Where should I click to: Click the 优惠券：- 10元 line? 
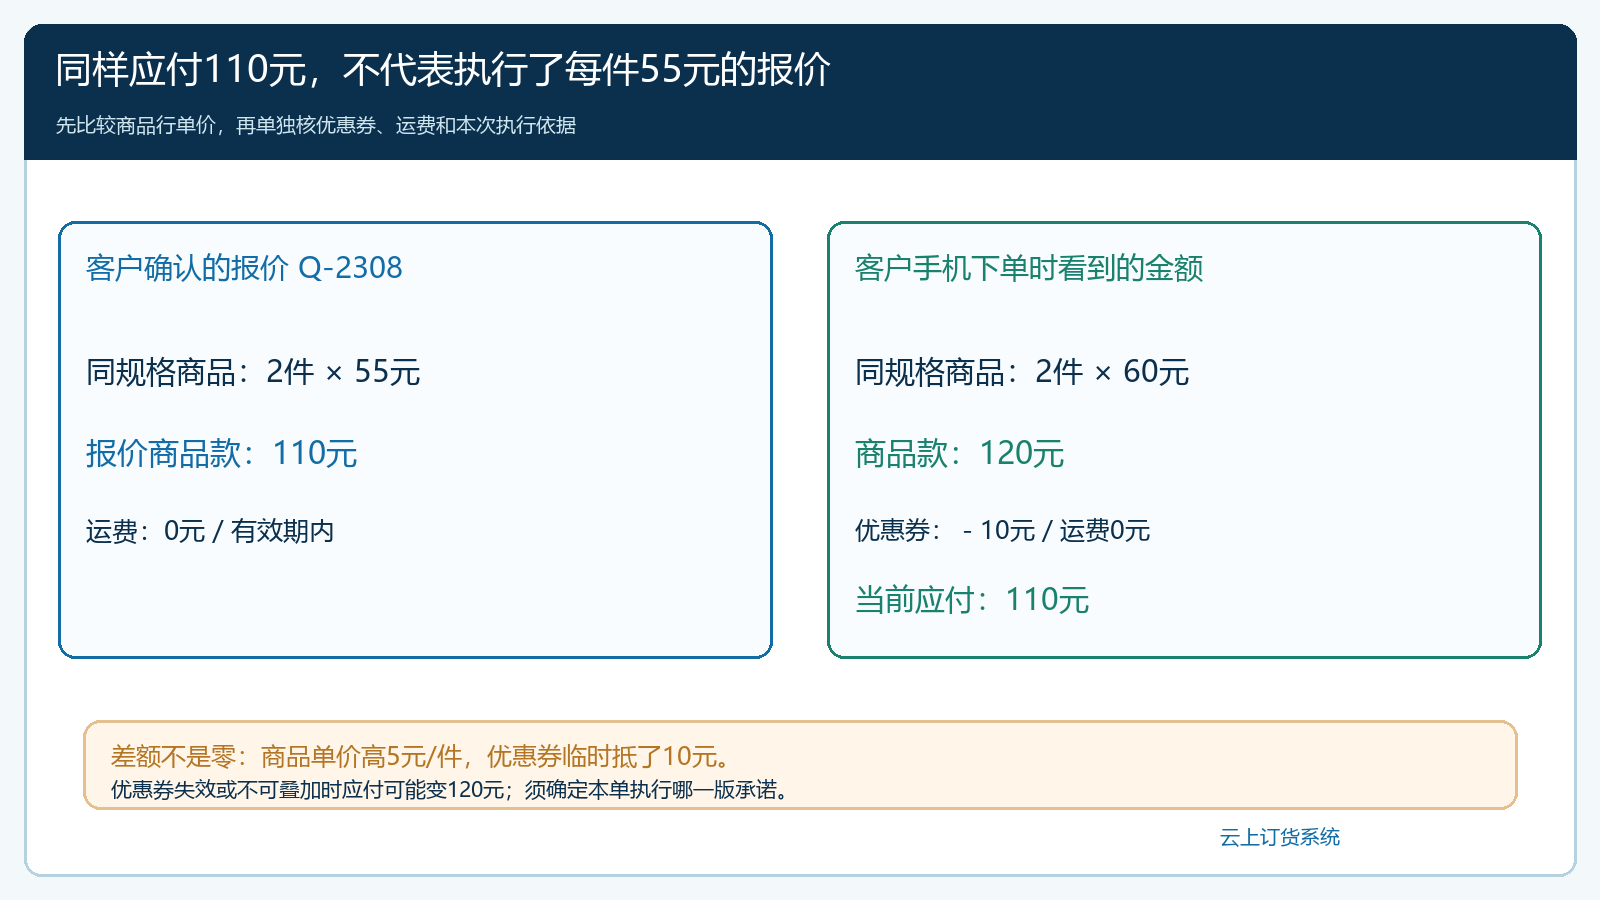coord(1002,531)
